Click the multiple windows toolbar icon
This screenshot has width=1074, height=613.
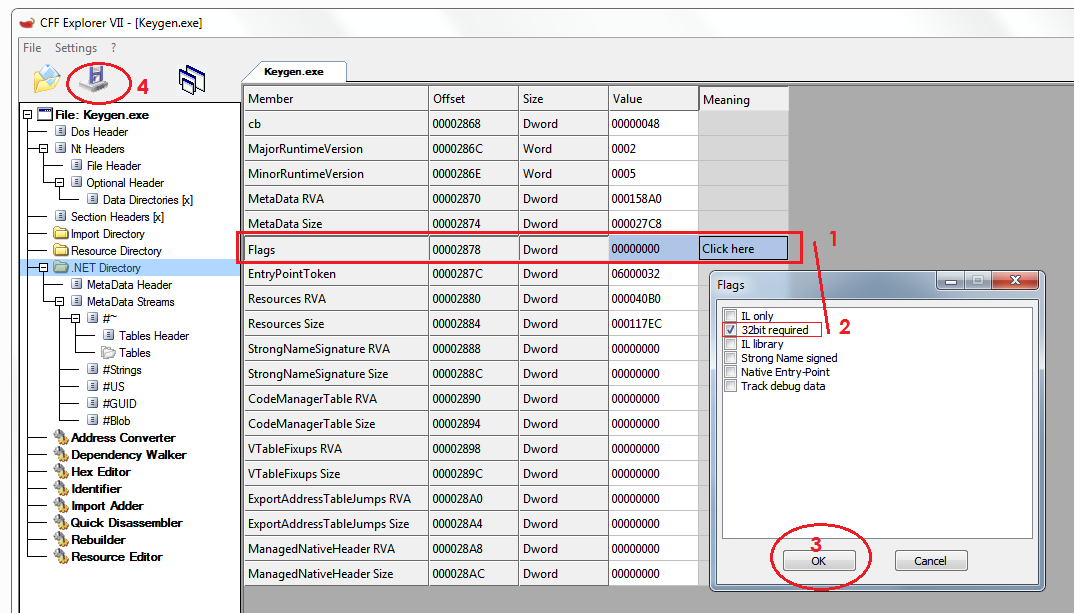point(192,80)
